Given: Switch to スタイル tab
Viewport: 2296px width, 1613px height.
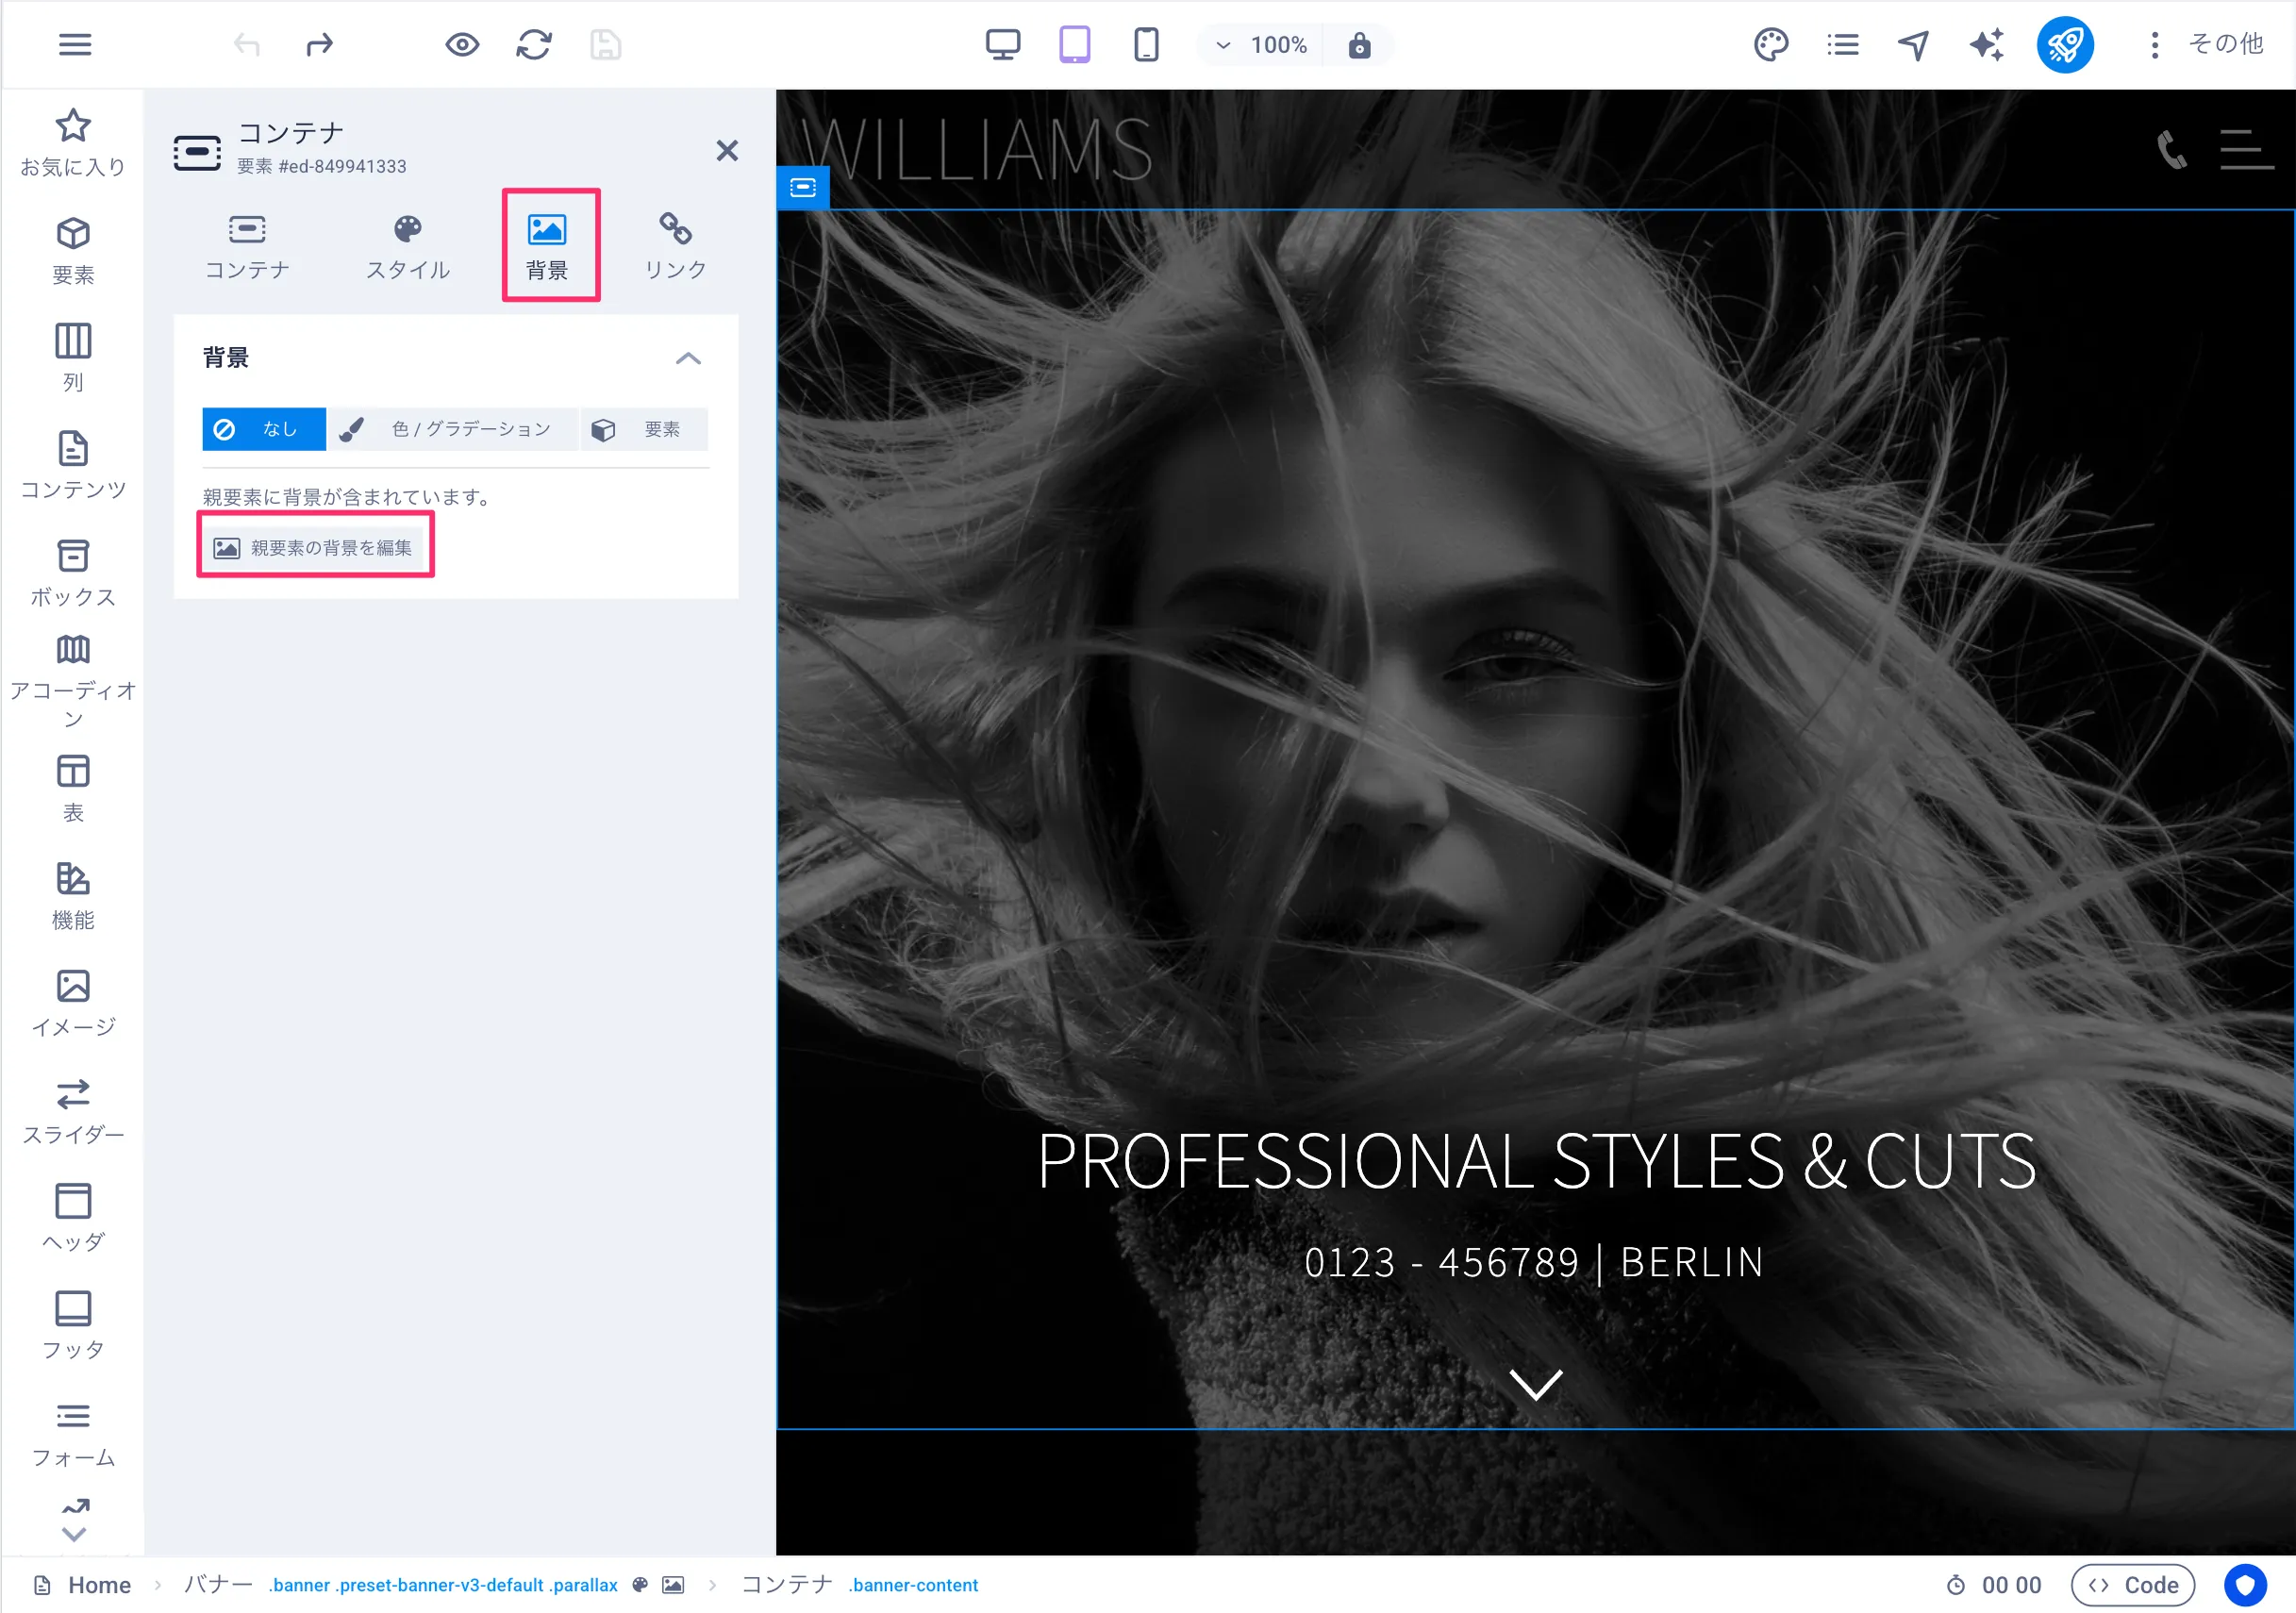Looking at the screenshot, I should pos(408,247).
